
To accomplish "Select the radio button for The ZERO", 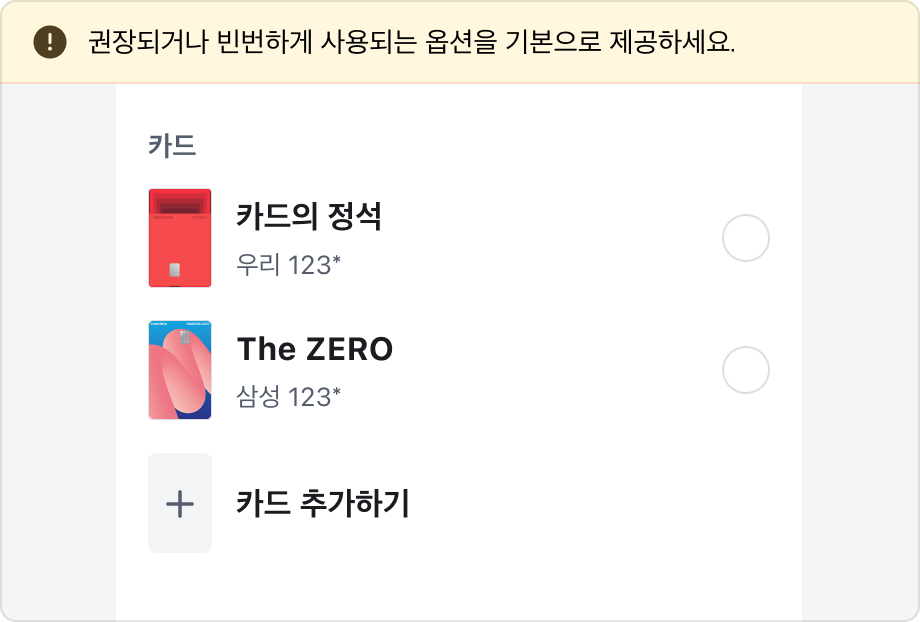I will [x=747, y=370].
